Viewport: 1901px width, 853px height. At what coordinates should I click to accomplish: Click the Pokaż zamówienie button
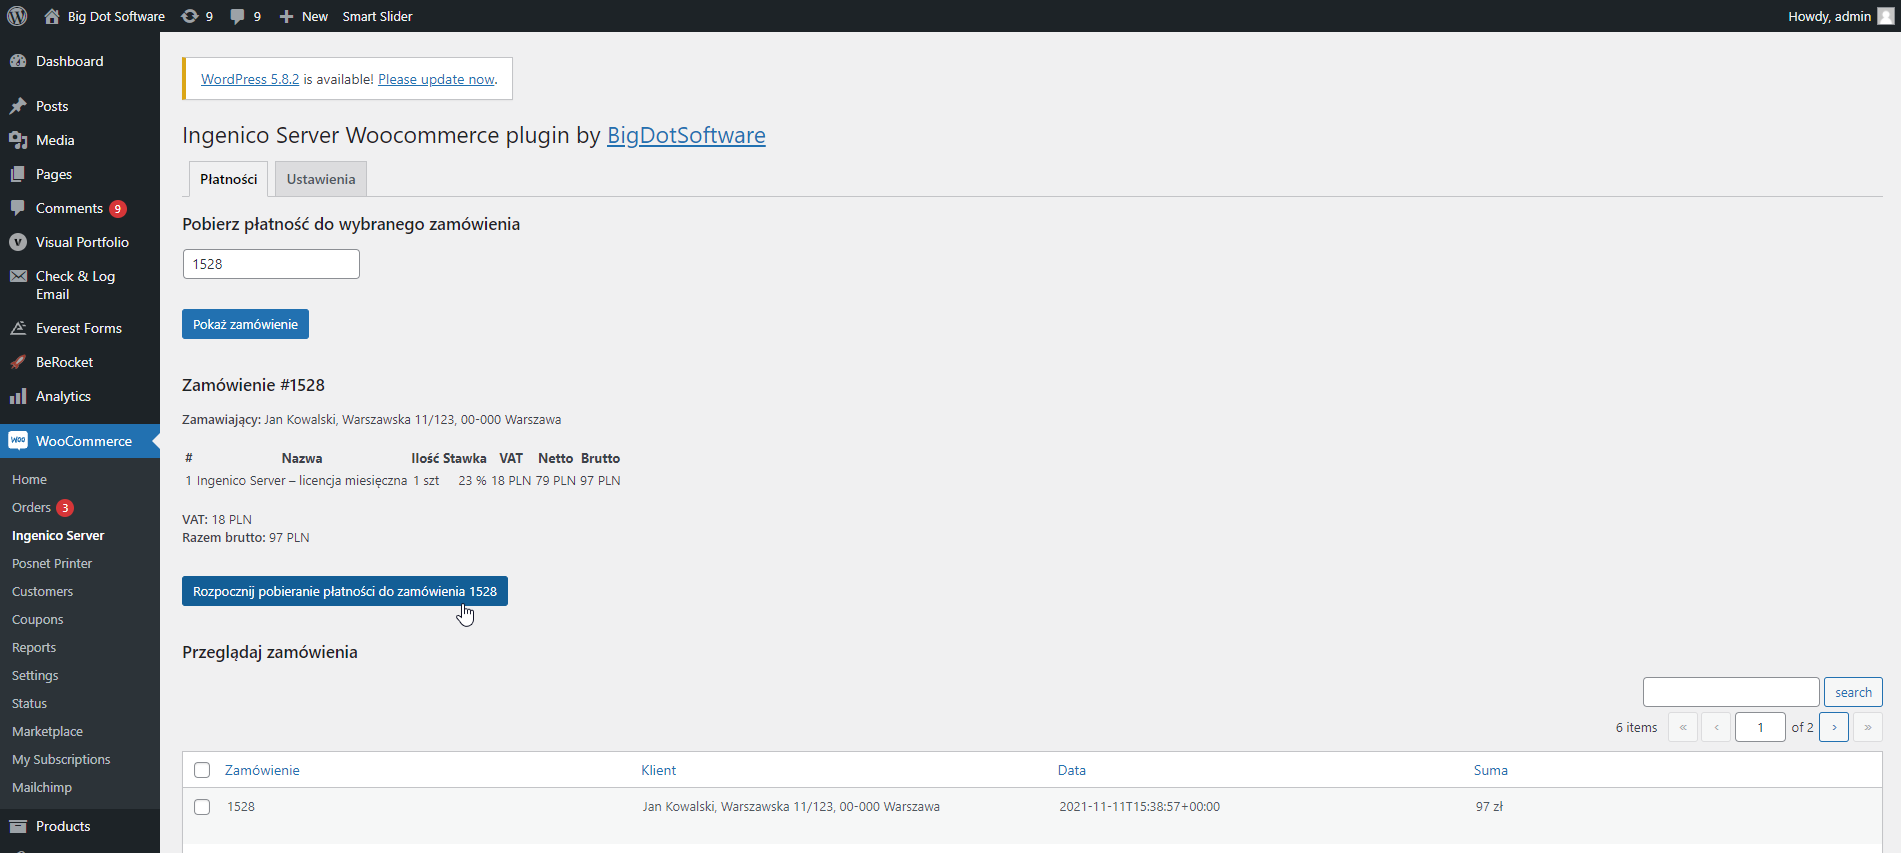(x=245, y=324)
